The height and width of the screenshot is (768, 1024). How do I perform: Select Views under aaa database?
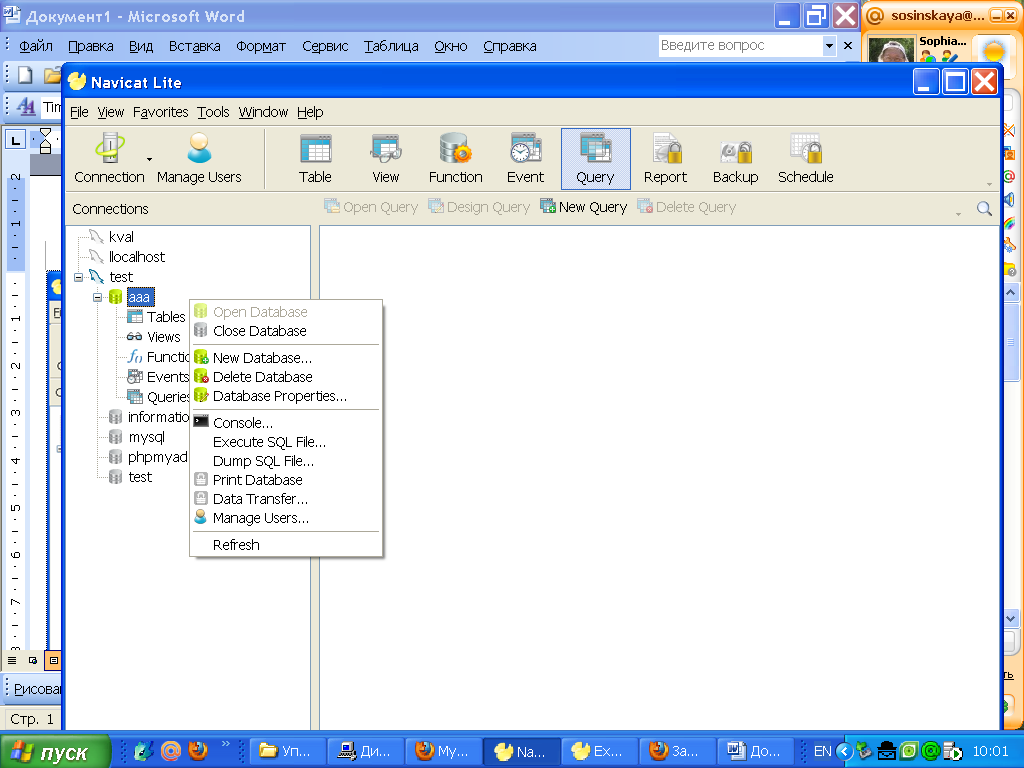click(x=163, y=337)
